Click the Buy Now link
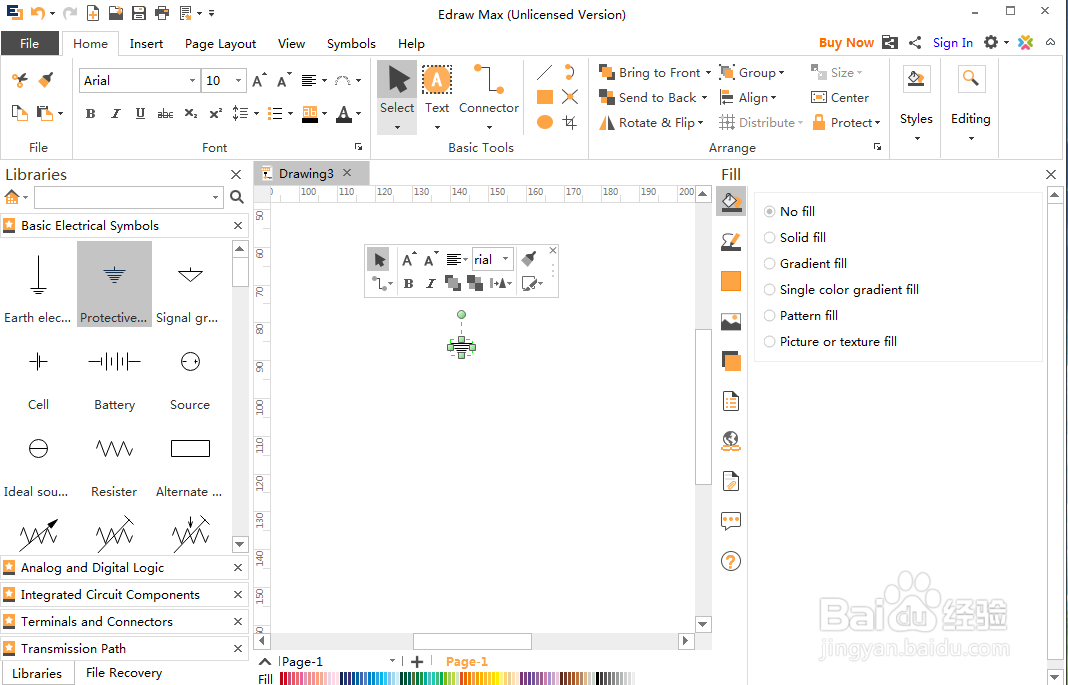 click(x=846, y=42)
